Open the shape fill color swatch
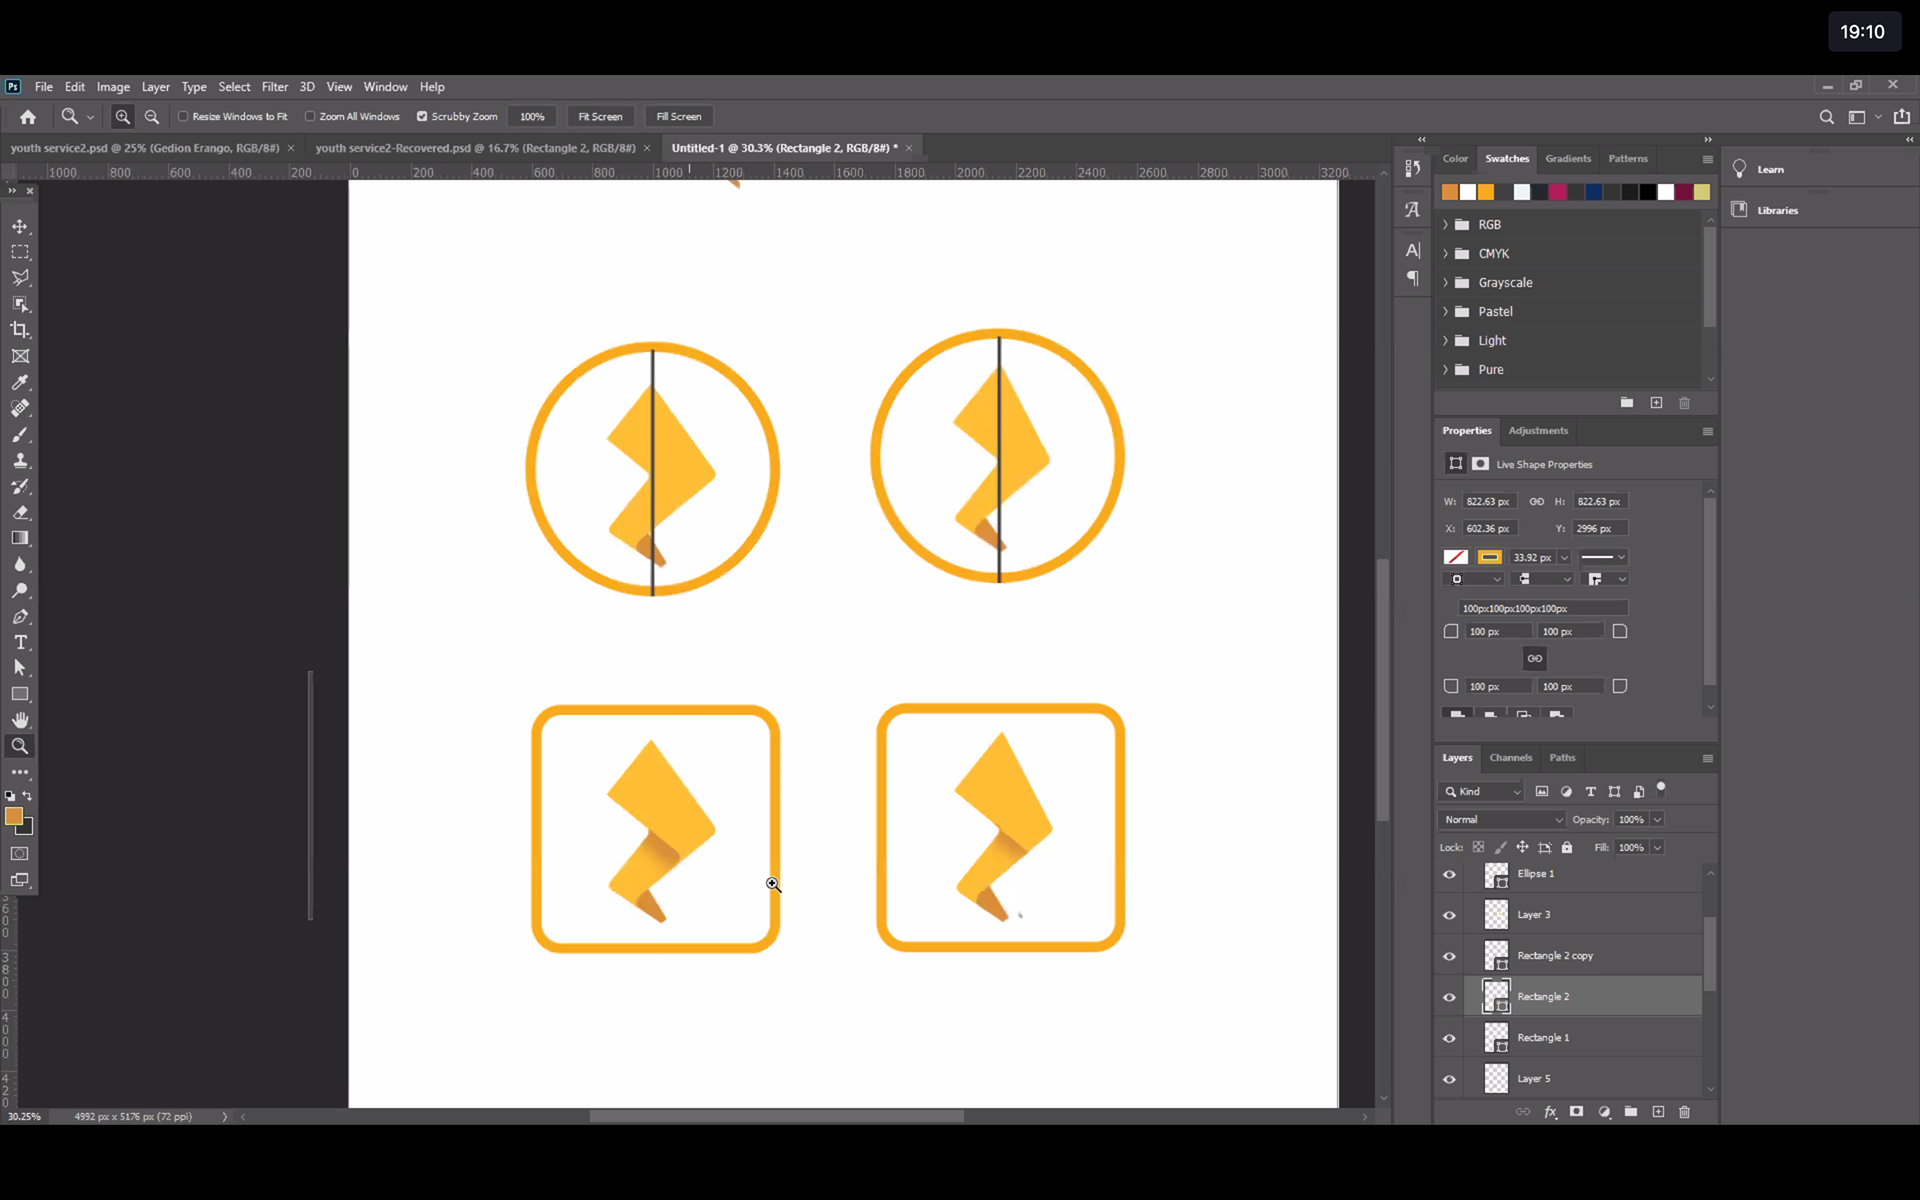 [1456, 557]
